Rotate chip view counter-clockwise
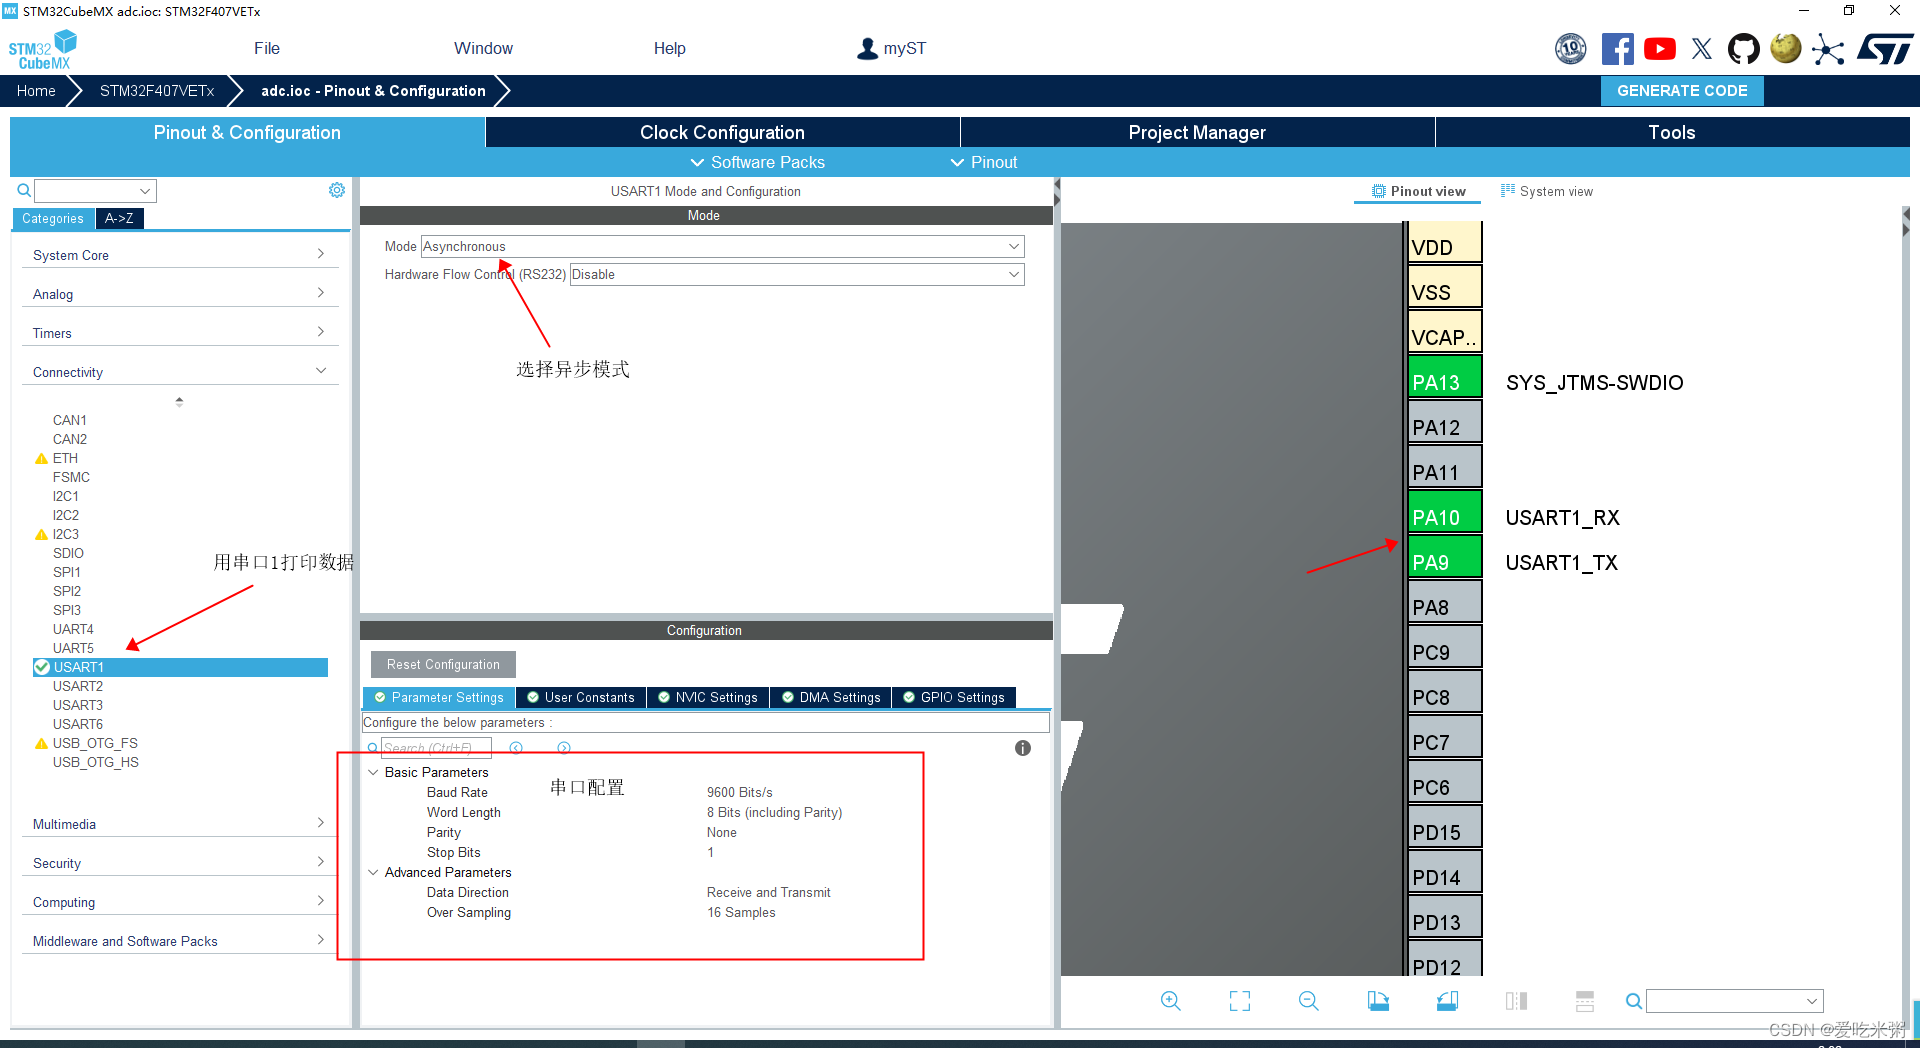Screen dimensions: 1920x1048 [x=1447, y=1001]
